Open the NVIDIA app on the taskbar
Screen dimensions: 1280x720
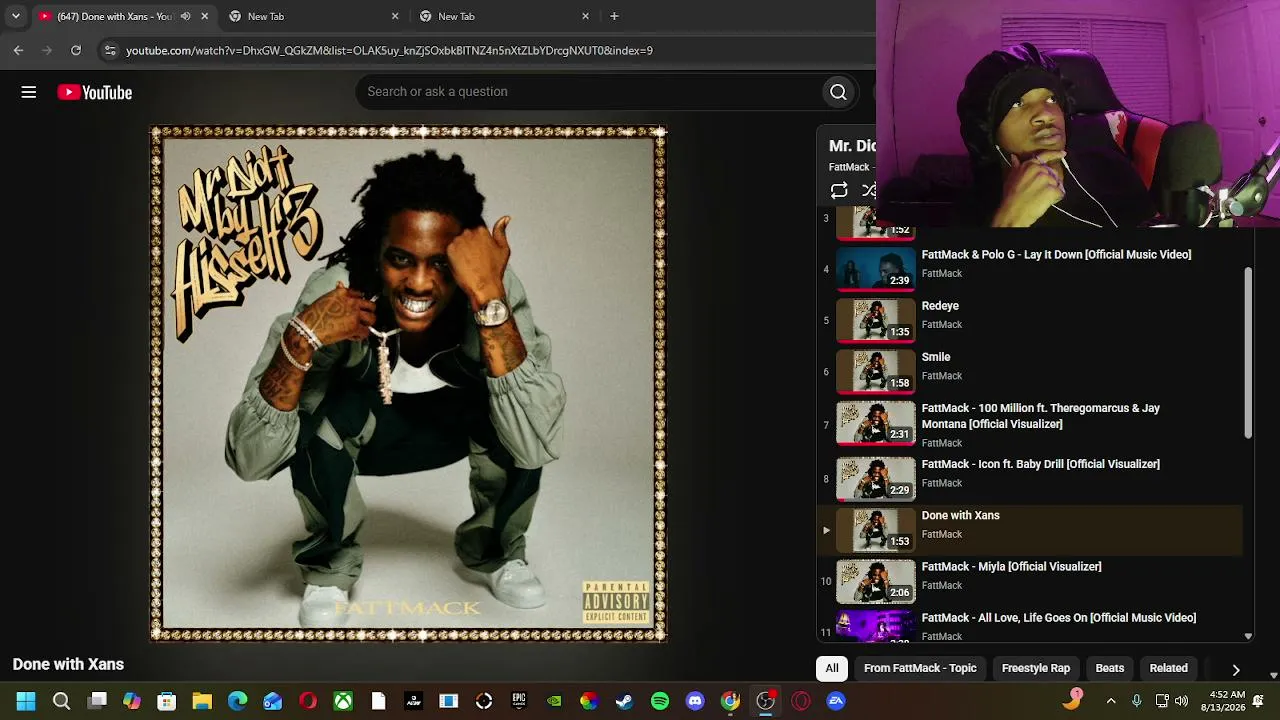pos(554,701)
